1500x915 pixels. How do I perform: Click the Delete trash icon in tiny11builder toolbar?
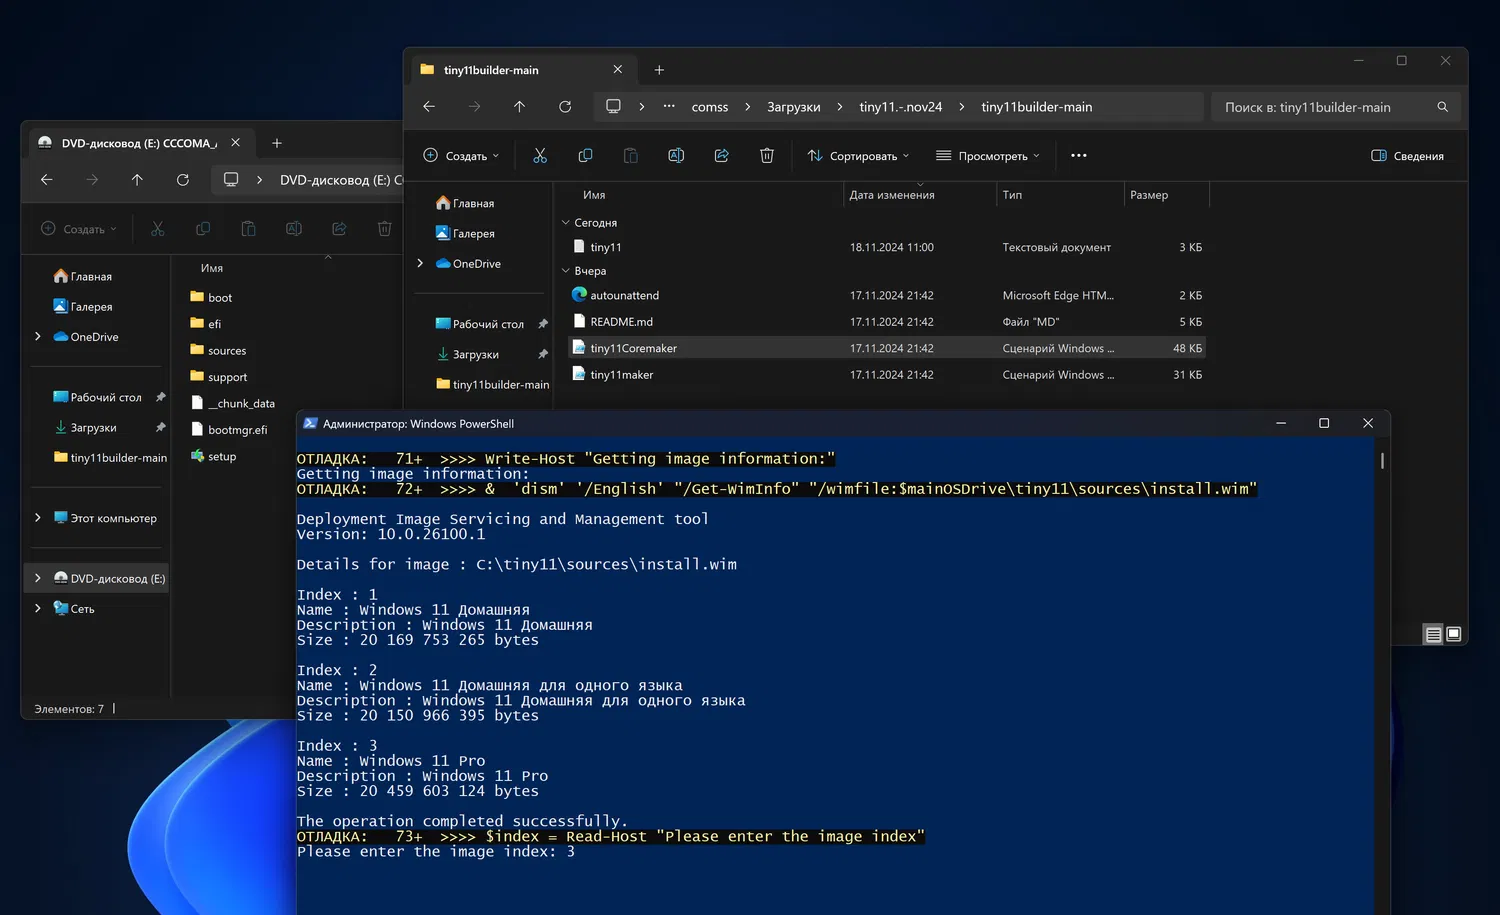[767, 156]
